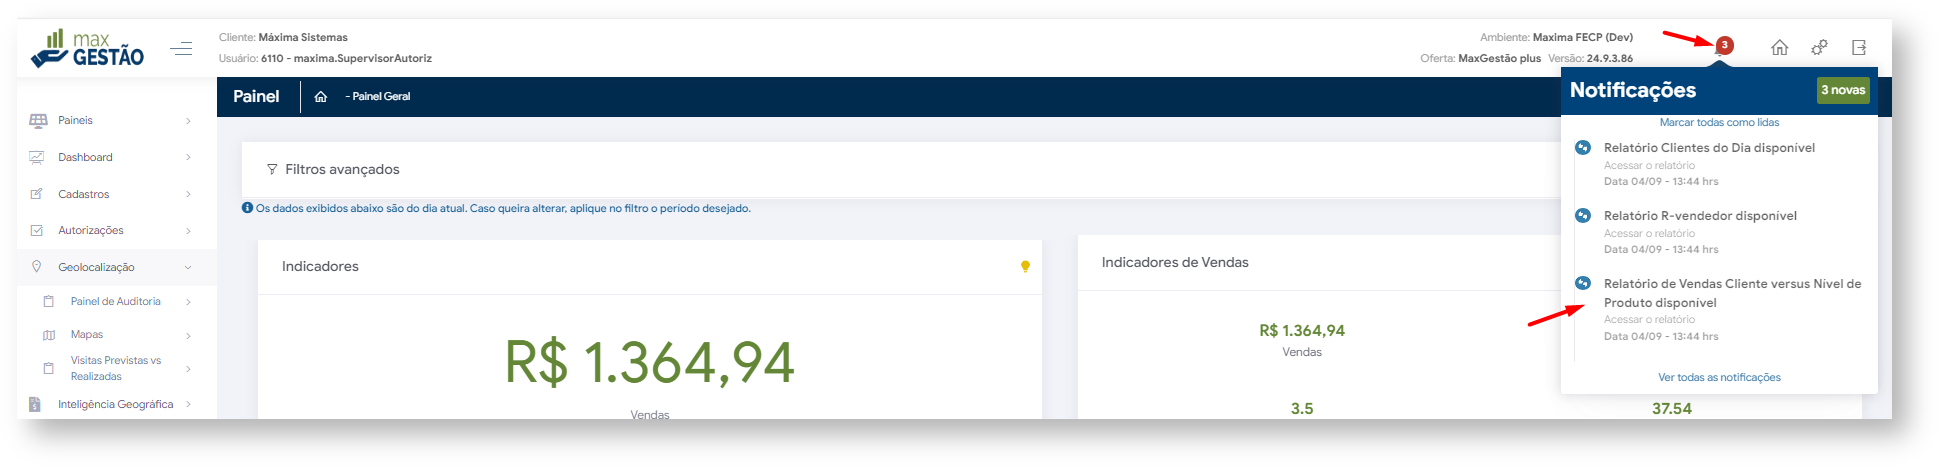
Task: Click the 37.54 indicator value
Action: [1672, 409]
